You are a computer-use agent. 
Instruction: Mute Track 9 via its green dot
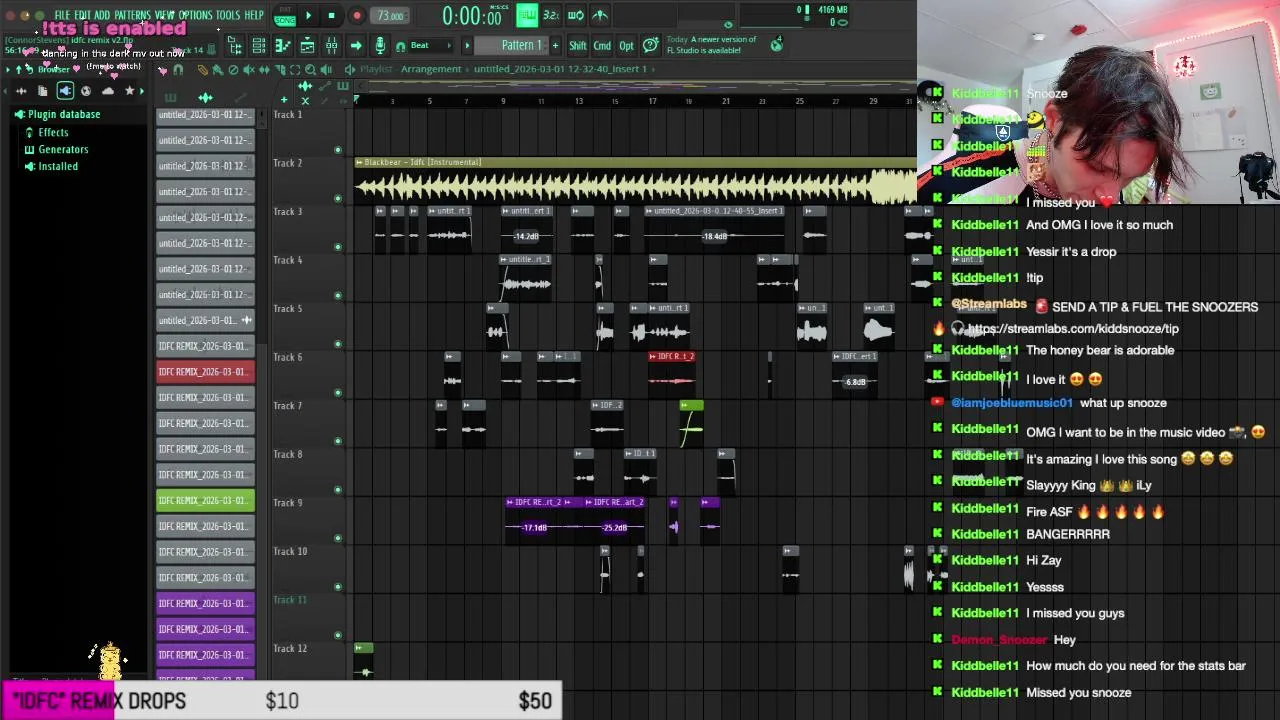click(x=338, y=537)
